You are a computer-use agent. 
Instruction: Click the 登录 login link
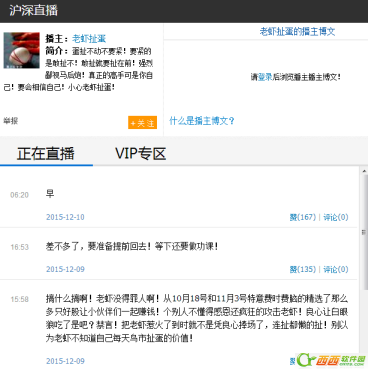coord(265,77)
